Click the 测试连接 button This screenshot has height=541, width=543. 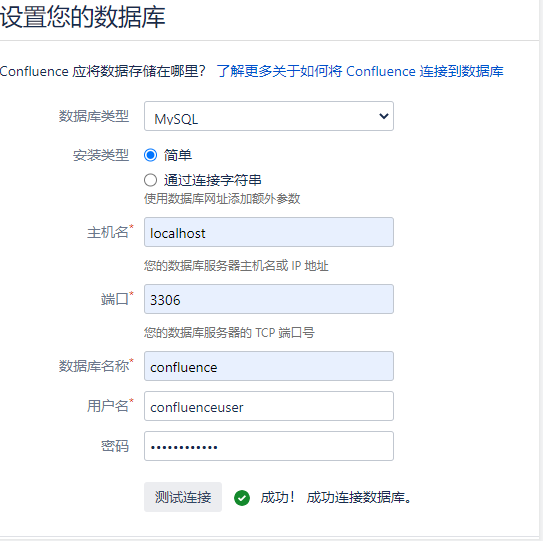[183, 497]
